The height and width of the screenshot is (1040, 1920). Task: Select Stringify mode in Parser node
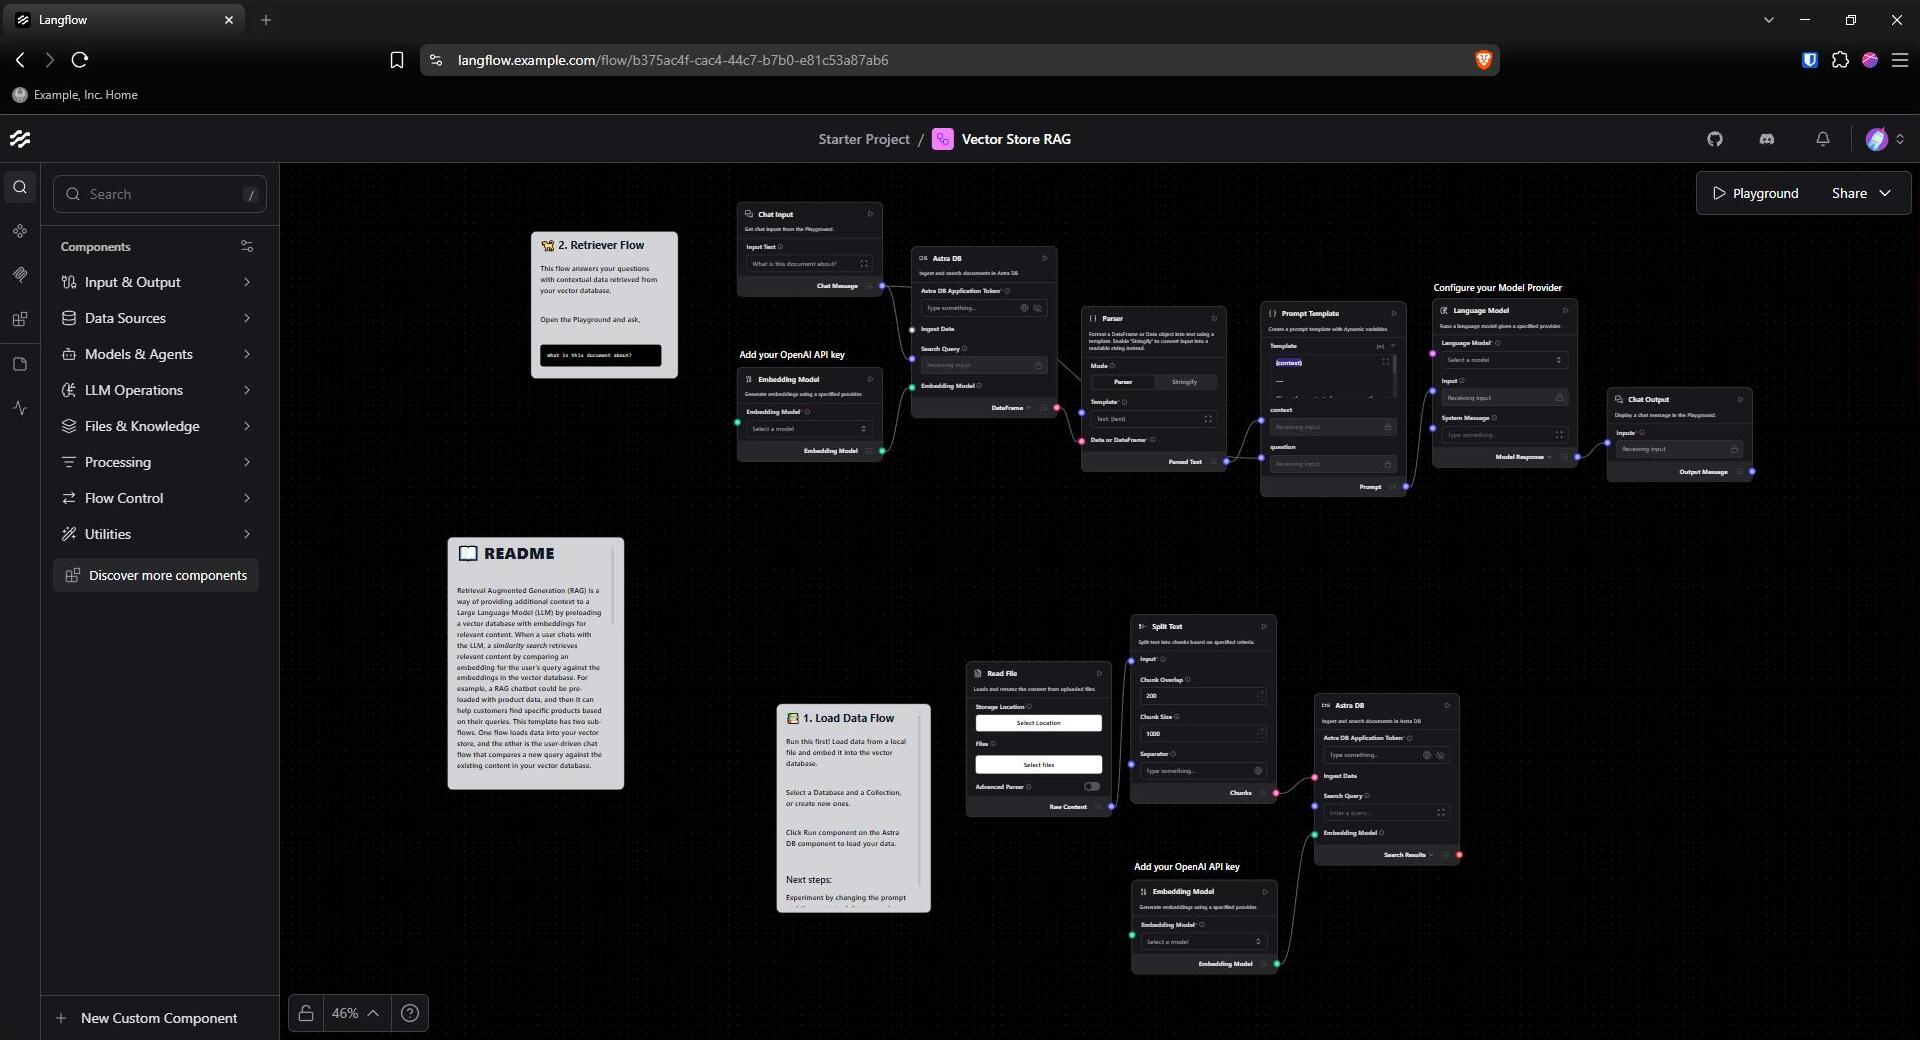[x=1185, y=382]
